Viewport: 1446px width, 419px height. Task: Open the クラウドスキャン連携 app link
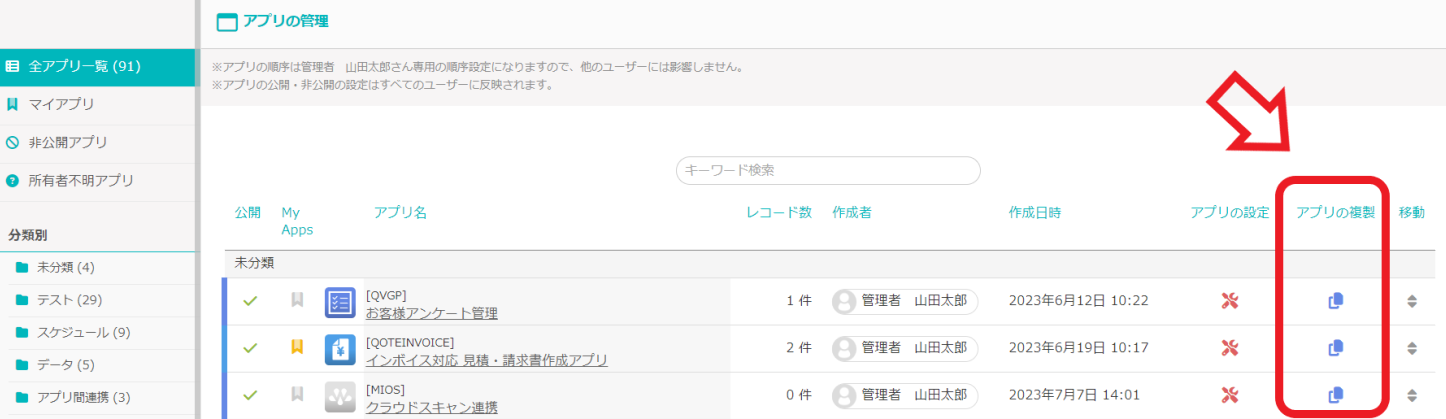[431, 407]
